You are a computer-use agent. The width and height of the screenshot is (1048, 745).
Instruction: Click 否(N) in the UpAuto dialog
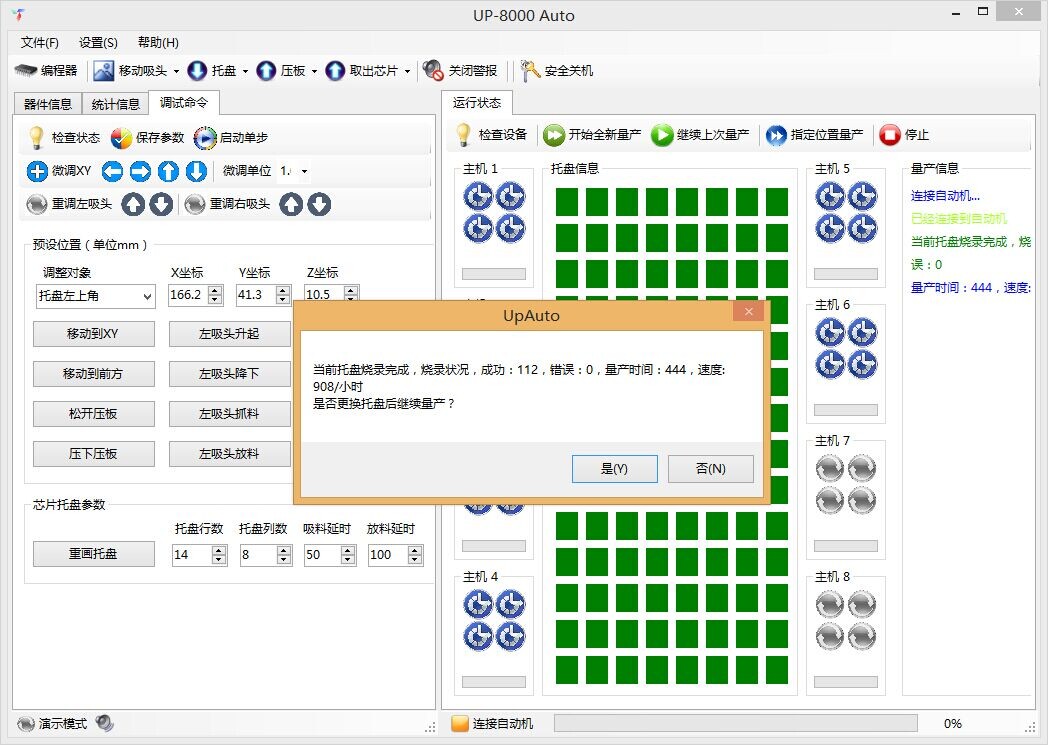click(x=710, y=469)
